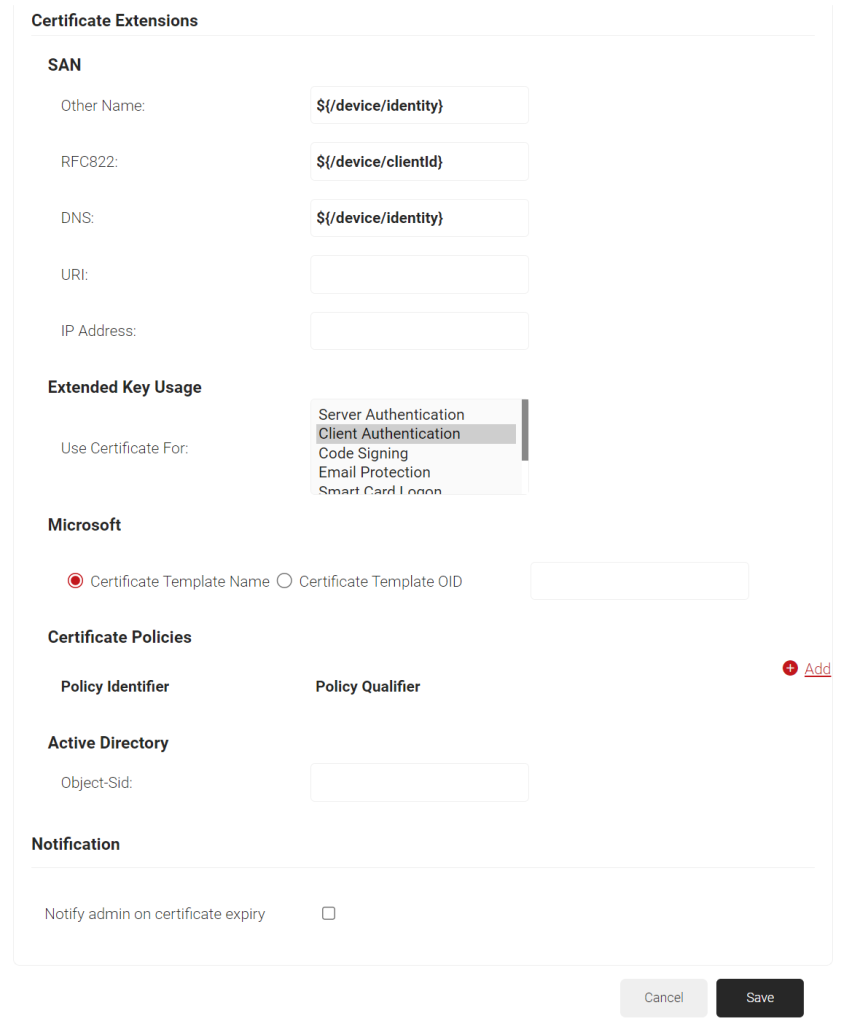
Task: Click the Add policy link
Action: 817,669
